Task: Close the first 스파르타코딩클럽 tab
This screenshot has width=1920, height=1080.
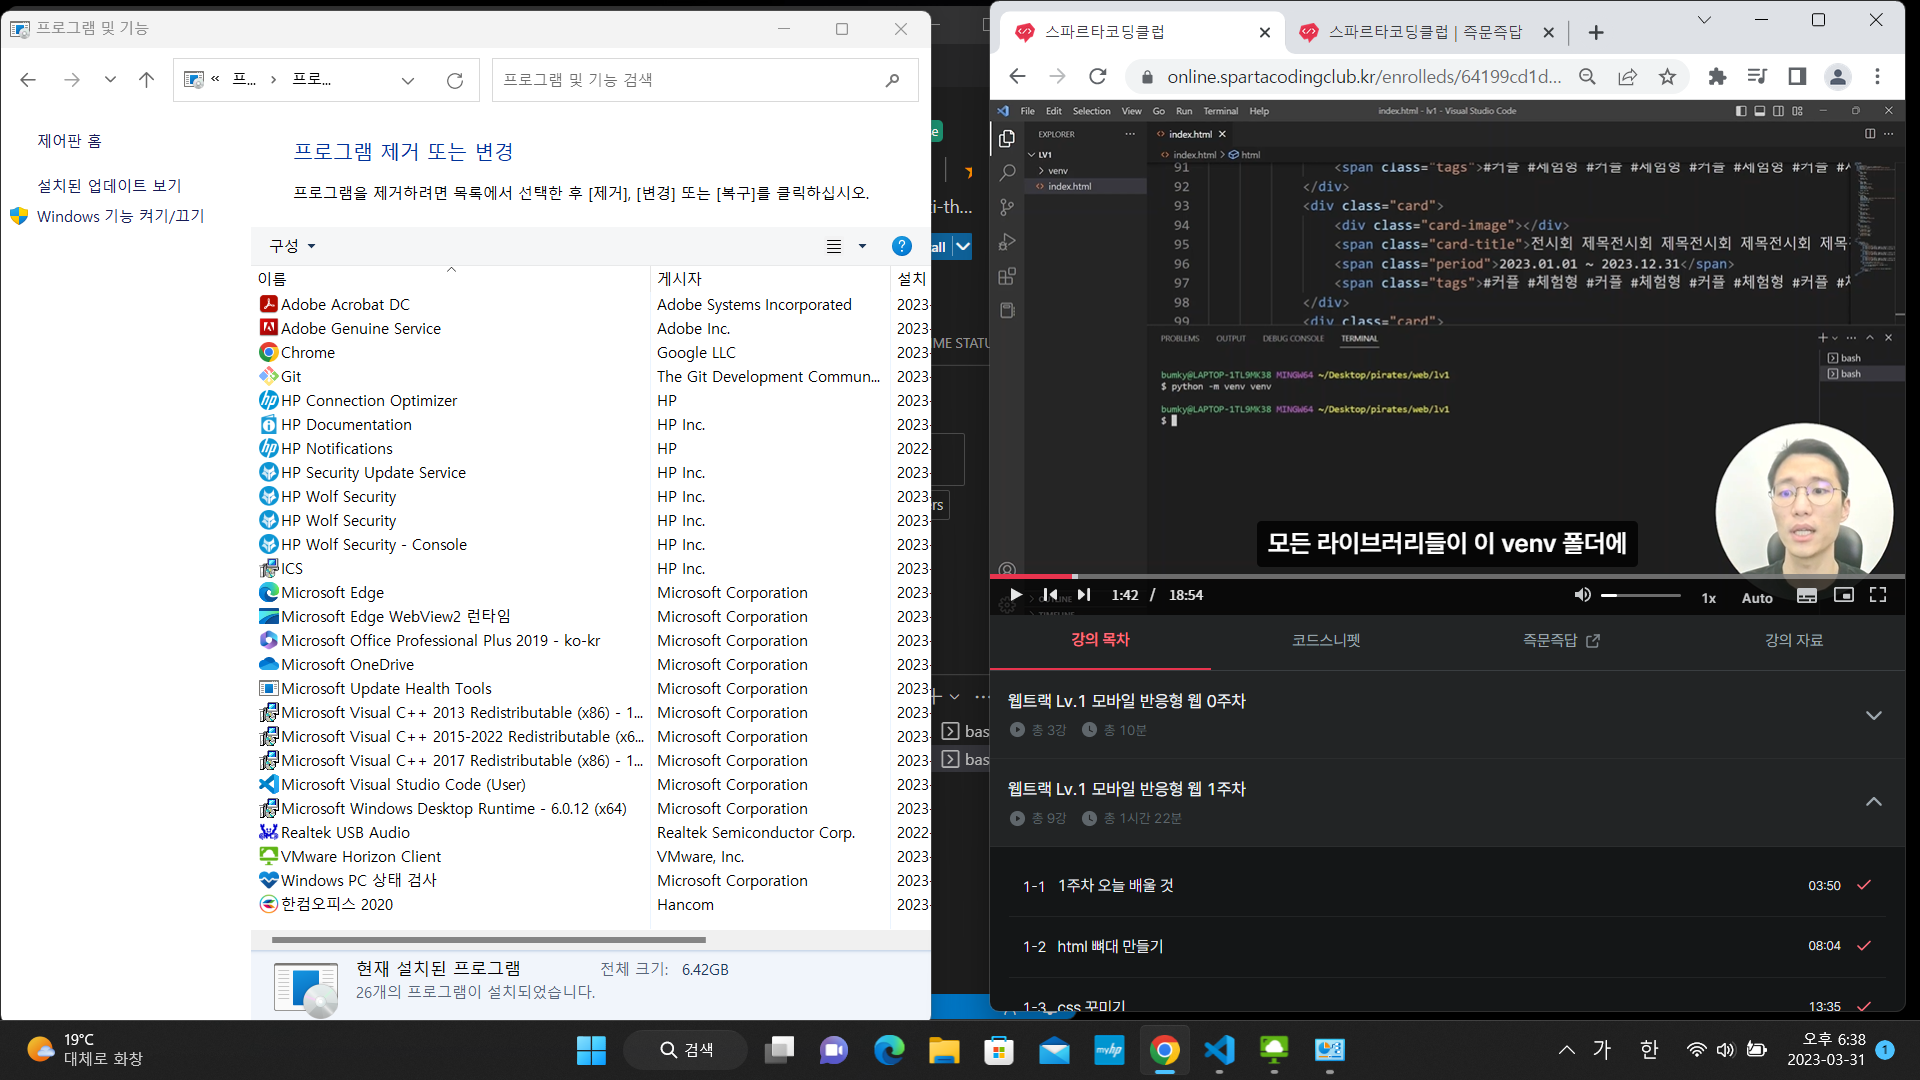Action: pos(1265,32)
